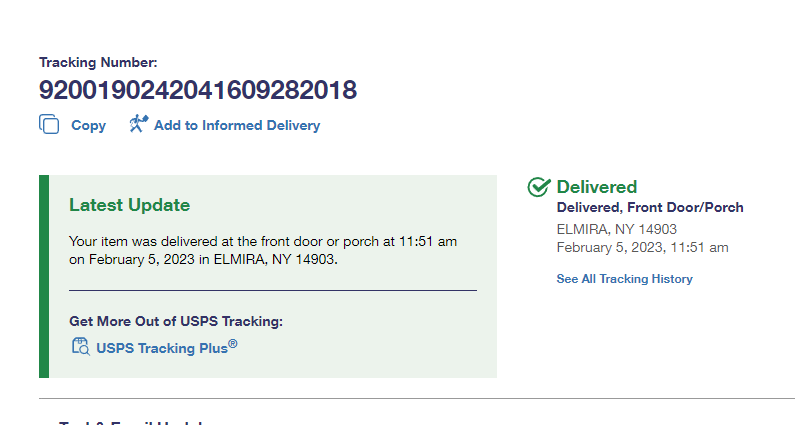Viewport: 795px width, 425px height.
Task: Click the green Delivered checkmark icon
Action: tap(539, 187)
